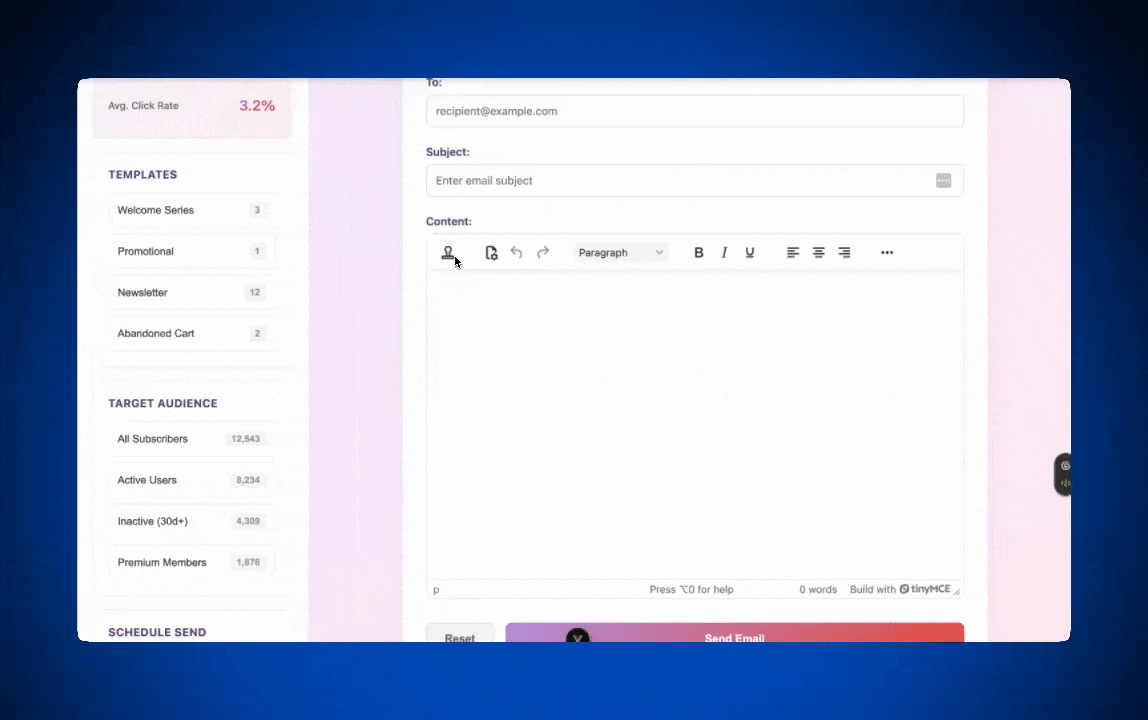This screenshot has width=1148, height=720.
Task: Click the icon inside the Subject field
Action: (x=944, y=180)
